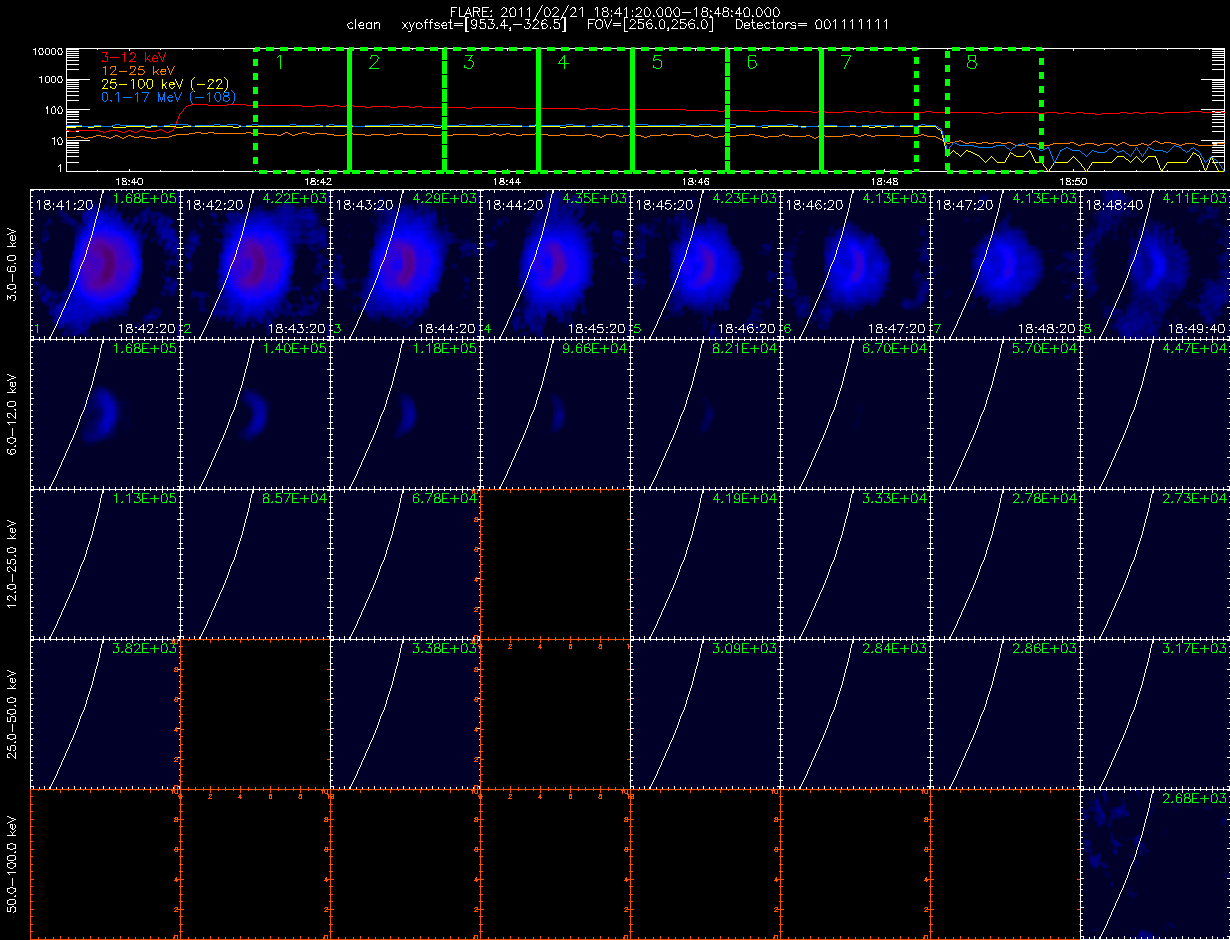
Task: Click the 6.70E+04 peak value label
Action: (896, 349)
